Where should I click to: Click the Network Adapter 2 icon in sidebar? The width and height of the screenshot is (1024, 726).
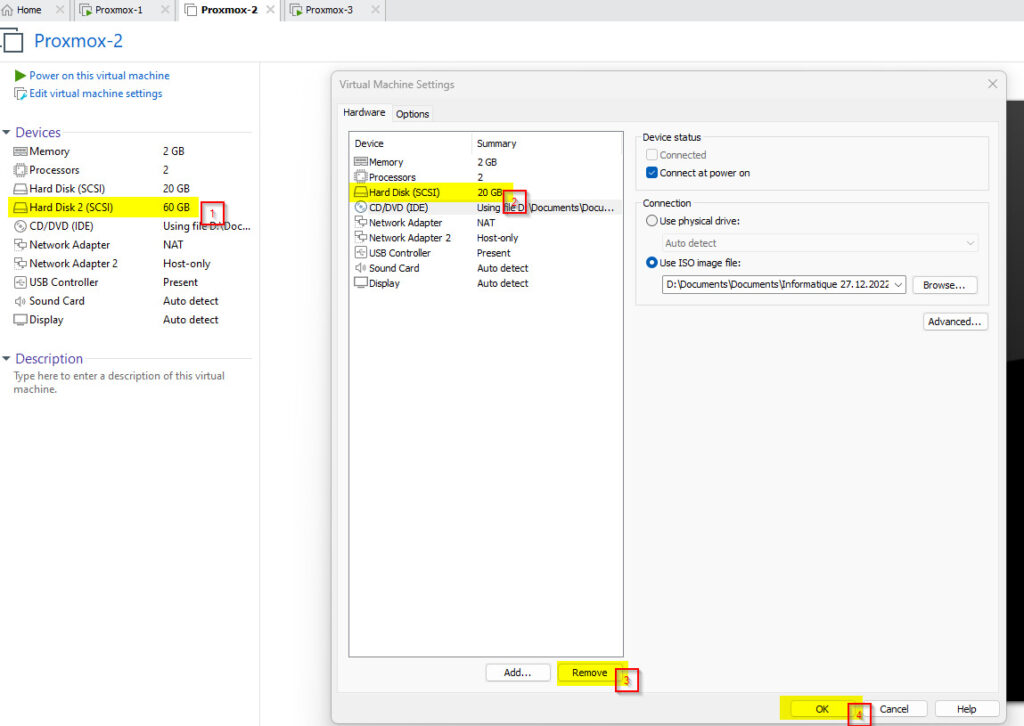(20, 264)
